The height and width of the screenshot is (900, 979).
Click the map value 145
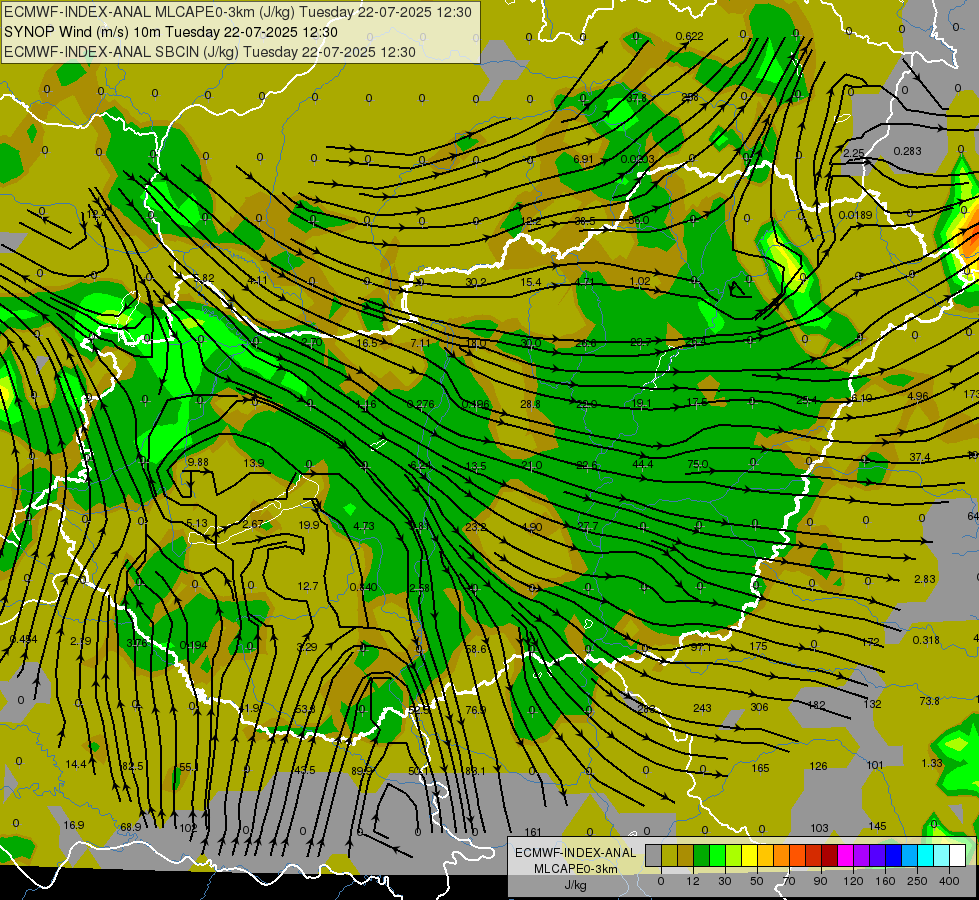[x=877, y=826]
